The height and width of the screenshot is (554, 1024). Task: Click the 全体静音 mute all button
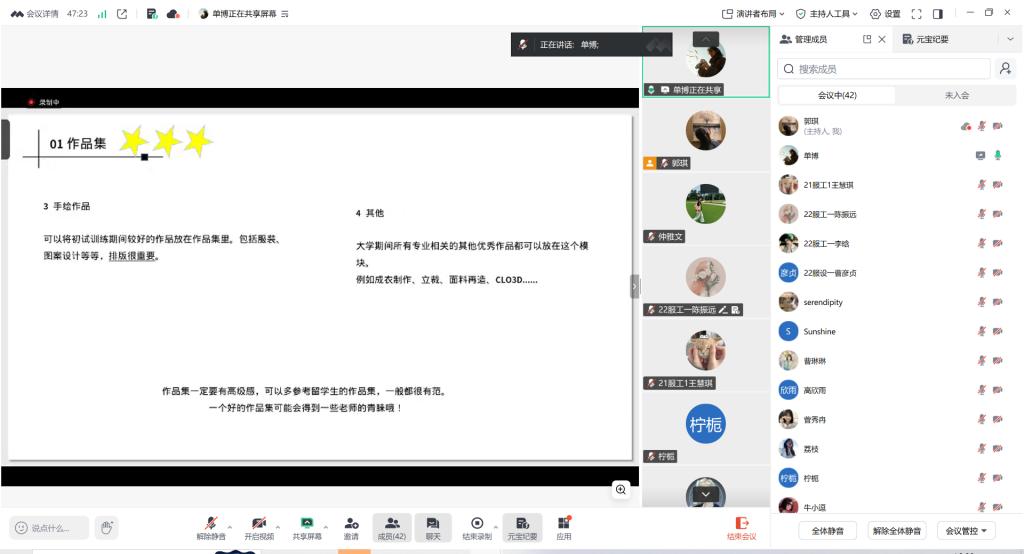click(828, 530)
